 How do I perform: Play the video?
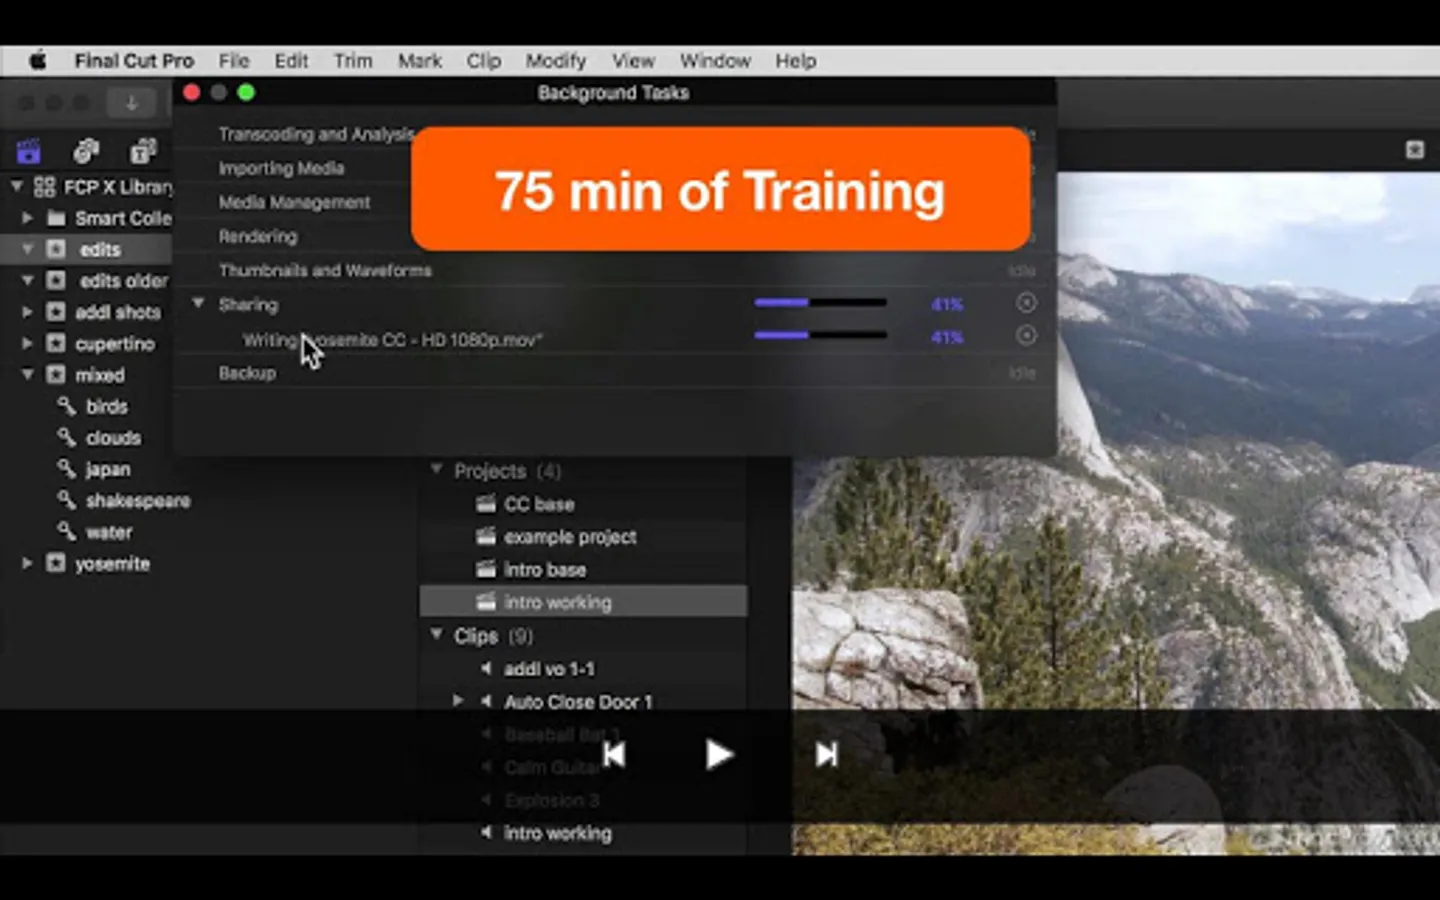[x=719, y=754]
